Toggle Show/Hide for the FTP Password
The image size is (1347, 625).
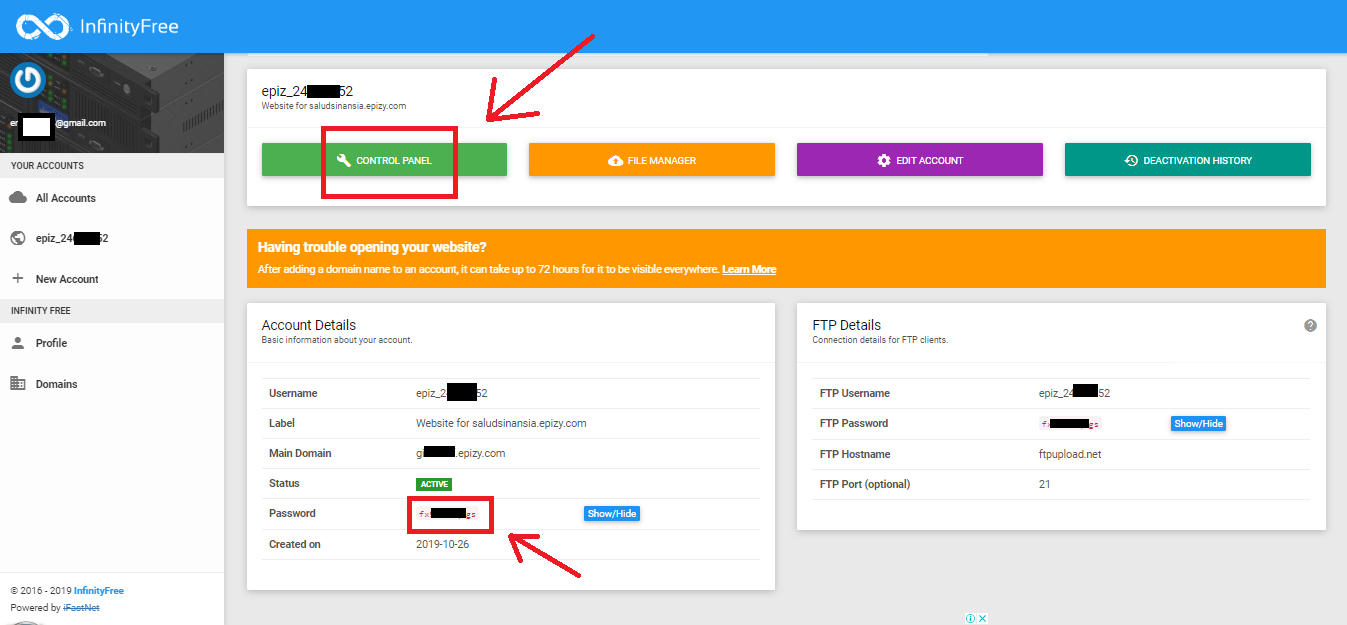click(1198, 424)
